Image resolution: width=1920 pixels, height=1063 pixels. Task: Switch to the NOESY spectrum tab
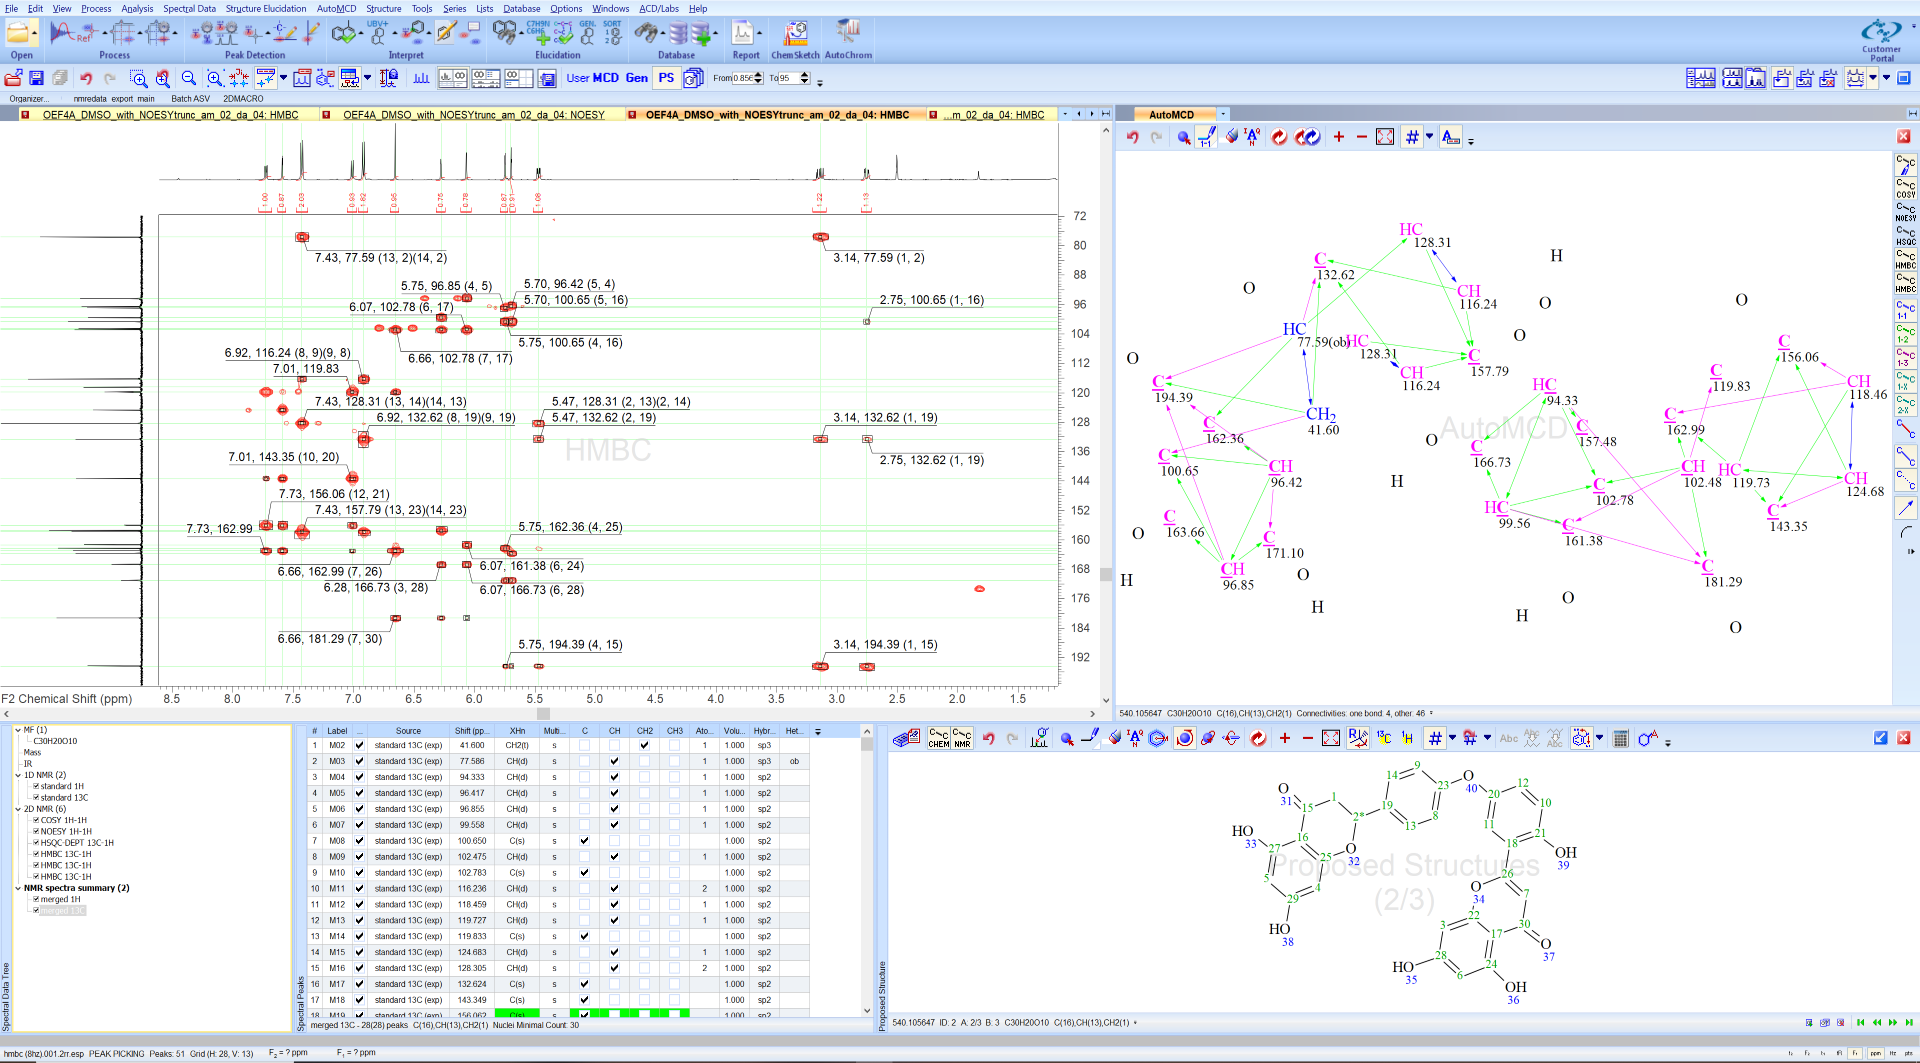pos(473,115)
